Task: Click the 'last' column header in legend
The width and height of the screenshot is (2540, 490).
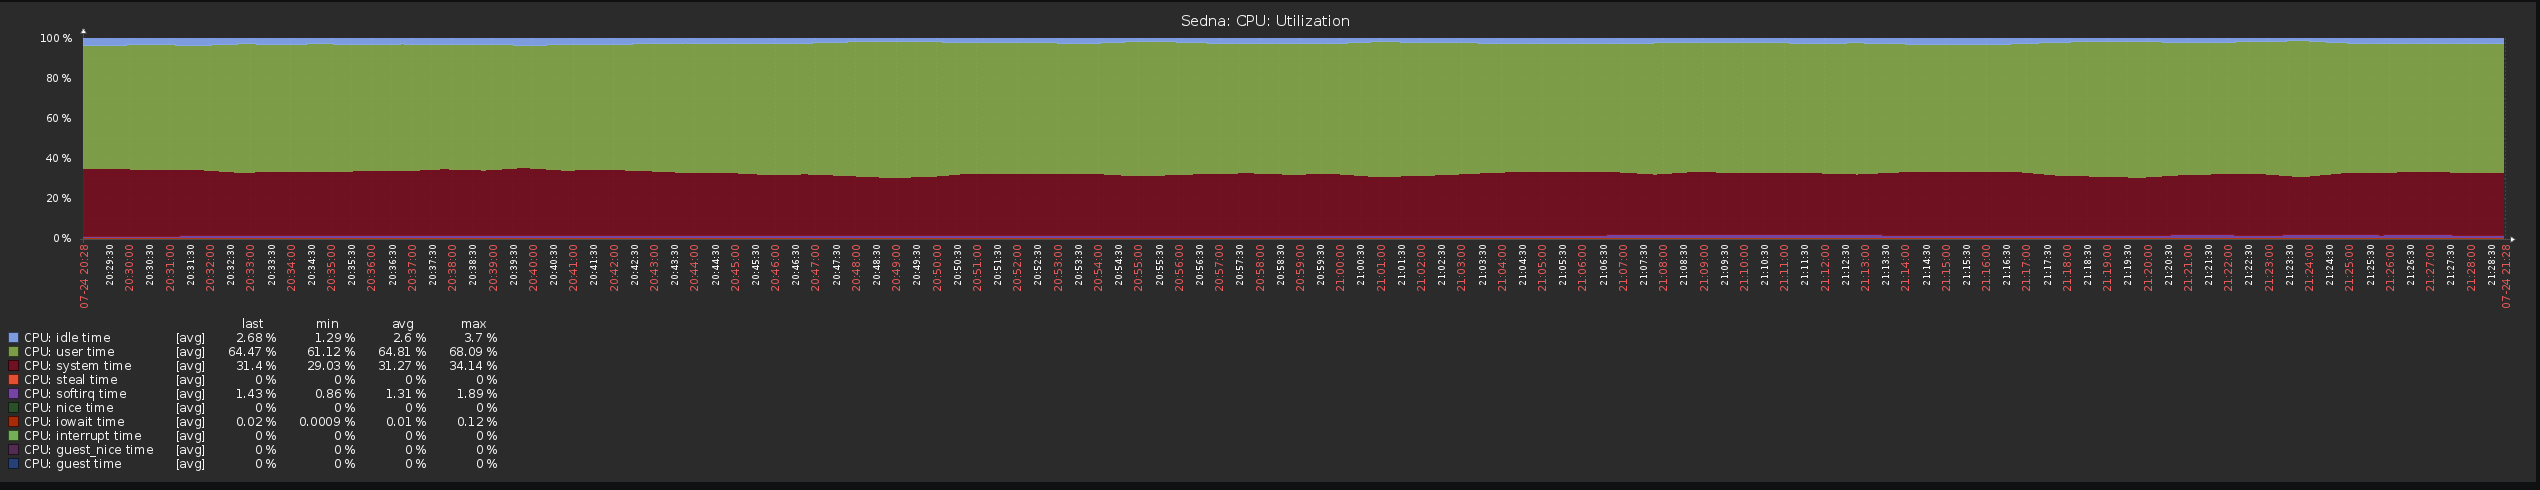Action: tap(252, 324)
